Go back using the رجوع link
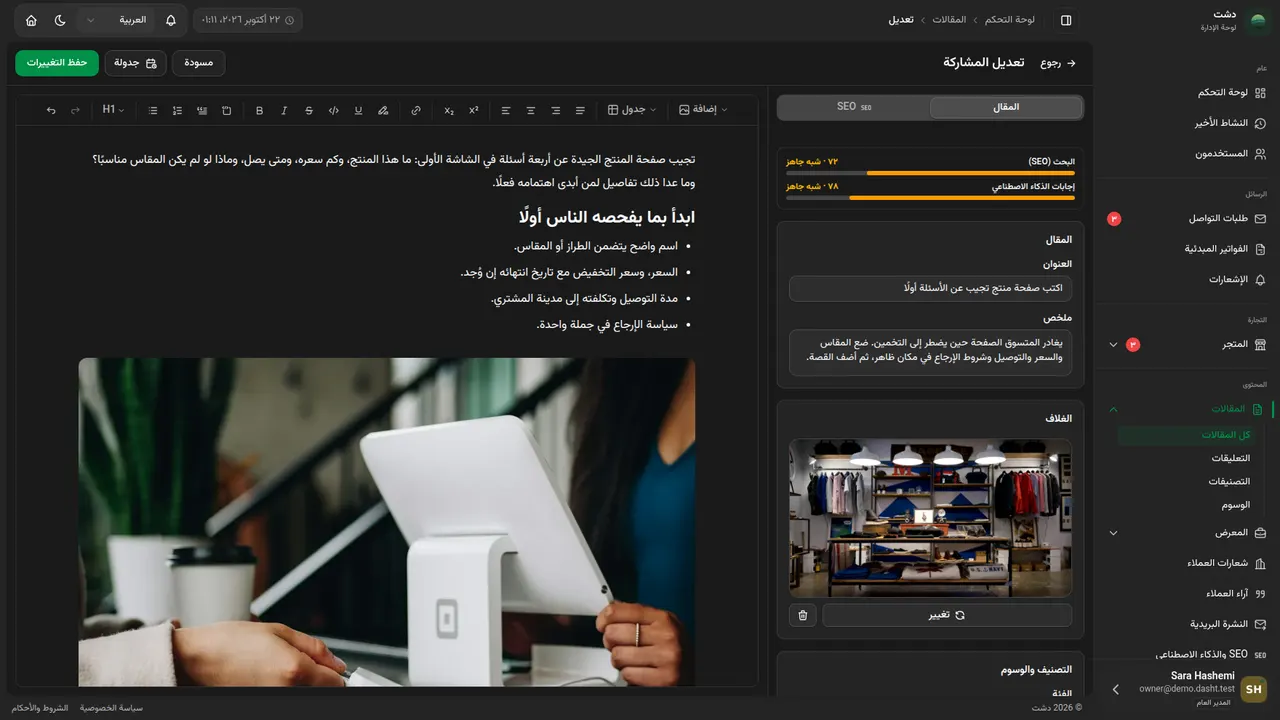Image resolution: width=1280 pixels, height=720 pixels. pos(1058,63)
